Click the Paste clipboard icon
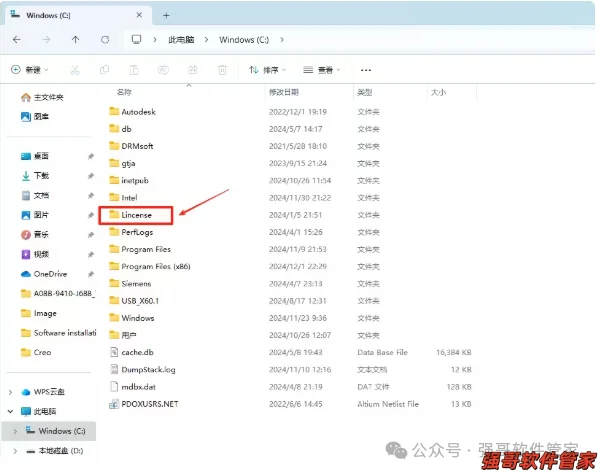 pyautogui.click(x=134, y=70)
